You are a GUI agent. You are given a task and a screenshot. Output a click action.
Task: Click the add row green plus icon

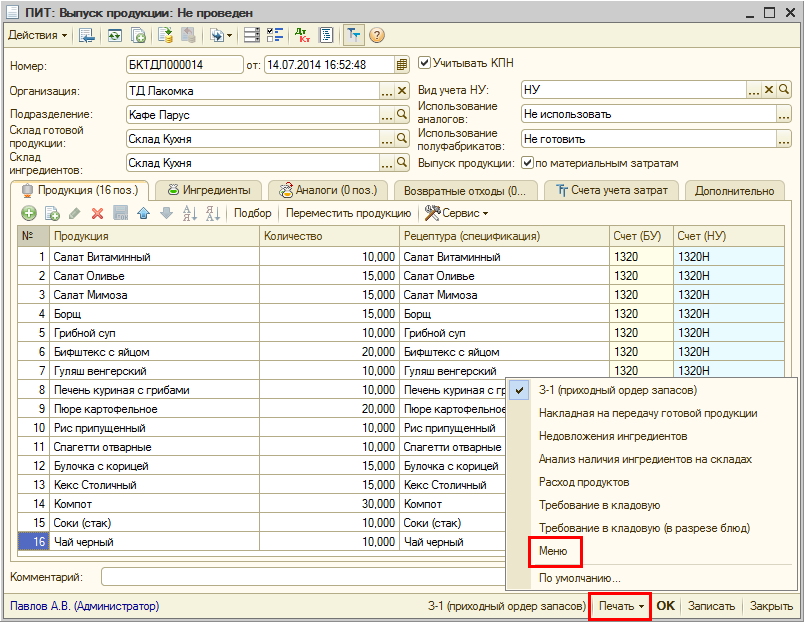click(x=28, y=213)
